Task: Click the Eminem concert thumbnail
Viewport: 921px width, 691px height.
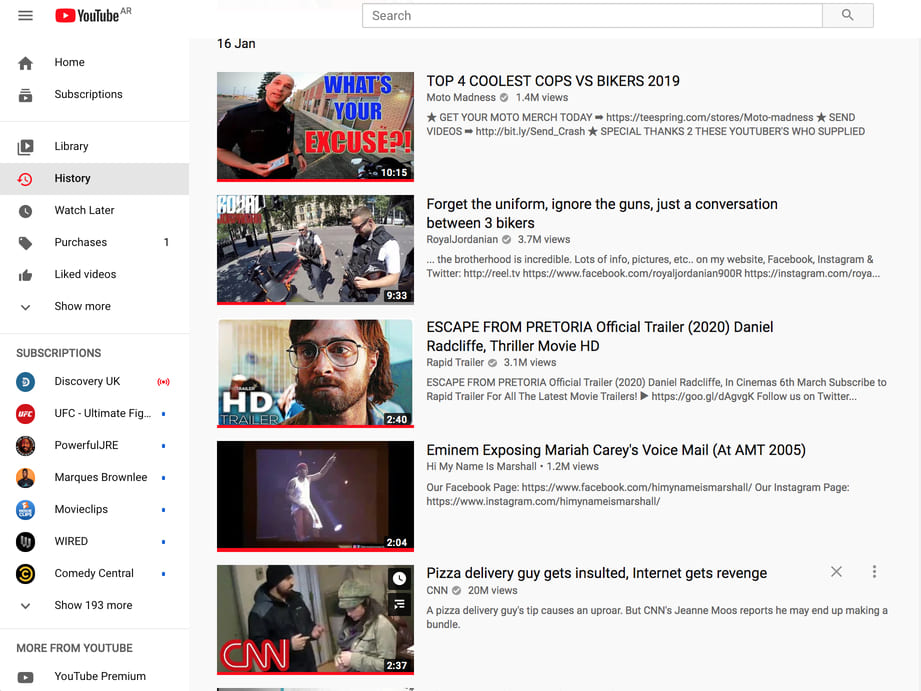Action: point(315,496)
